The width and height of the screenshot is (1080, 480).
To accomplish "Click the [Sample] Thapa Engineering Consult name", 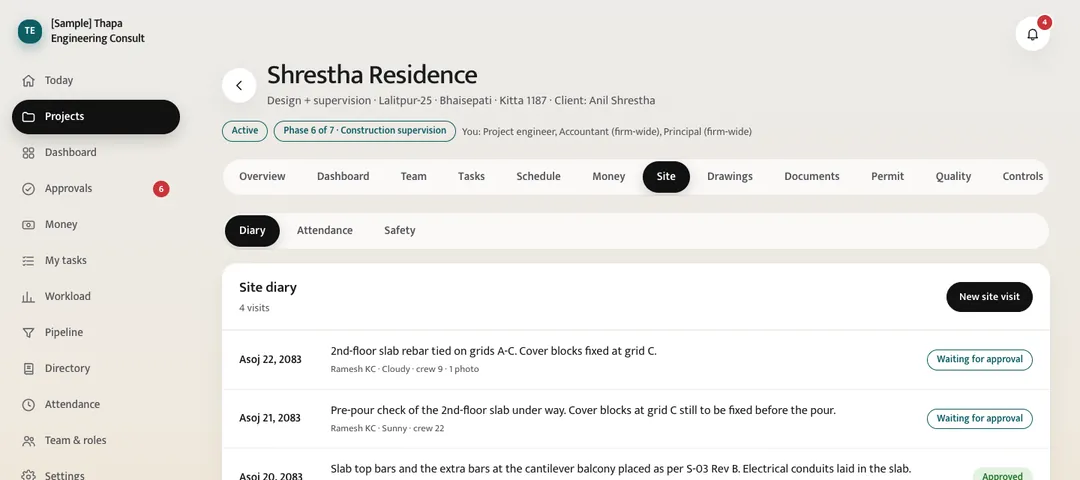I will 98,31.
